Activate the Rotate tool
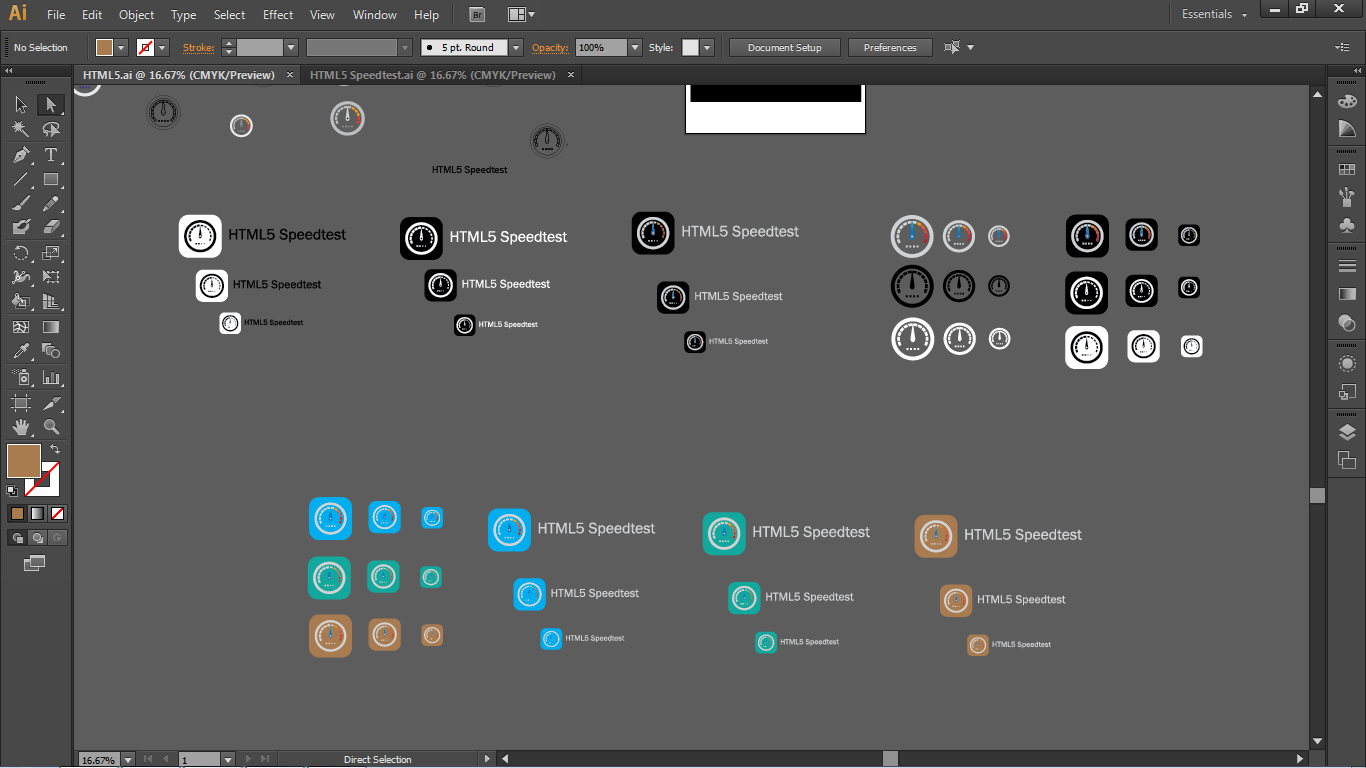1366x768 pixels. 21,253
